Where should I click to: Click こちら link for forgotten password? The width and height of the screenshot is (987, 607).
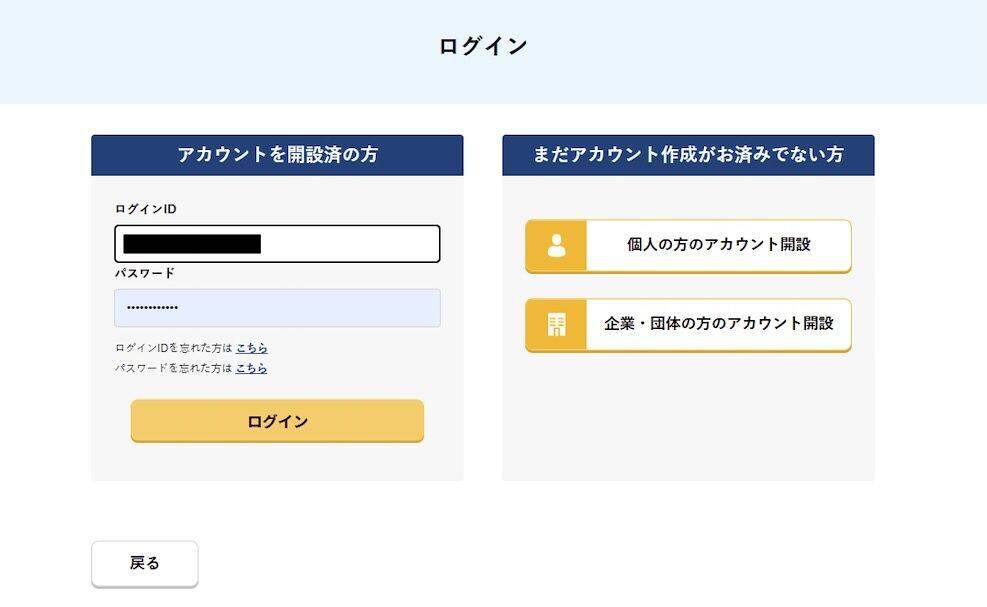(251, 368)
